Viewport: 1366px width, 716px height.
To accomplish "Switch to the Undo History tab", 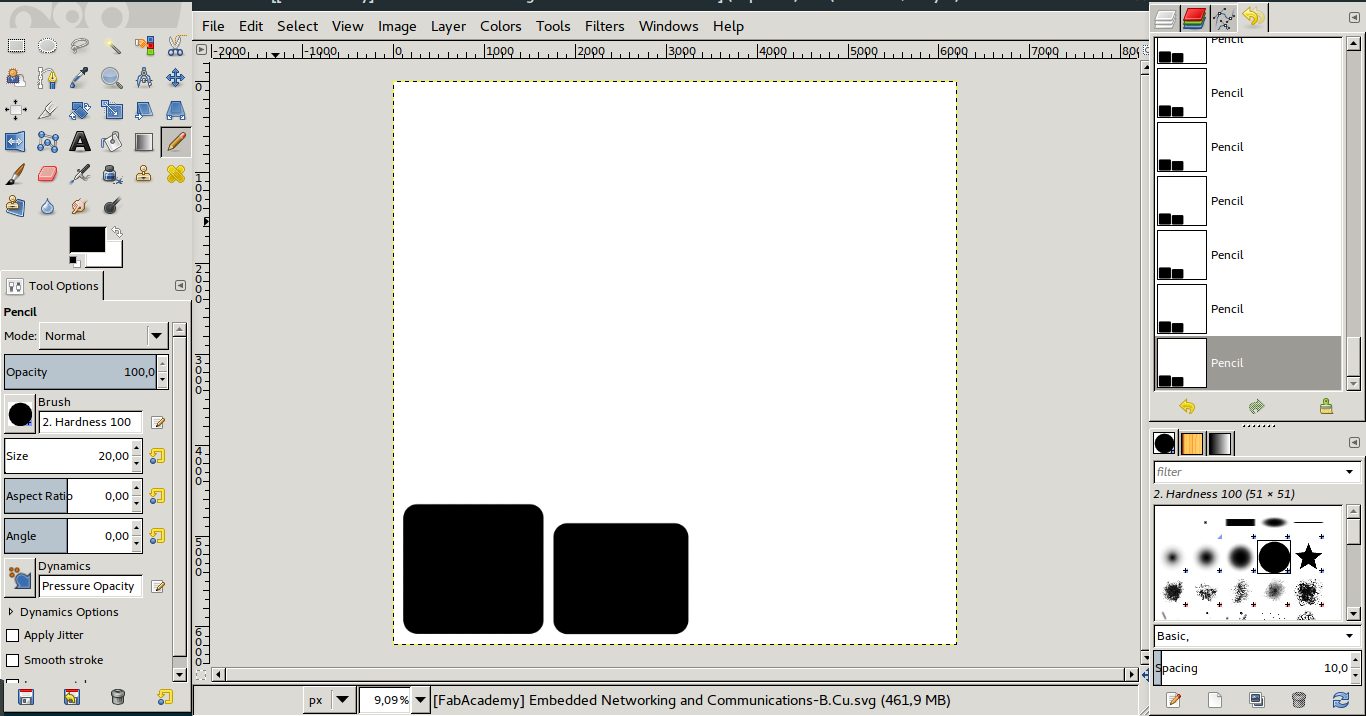I will [x=1253, y=18].
